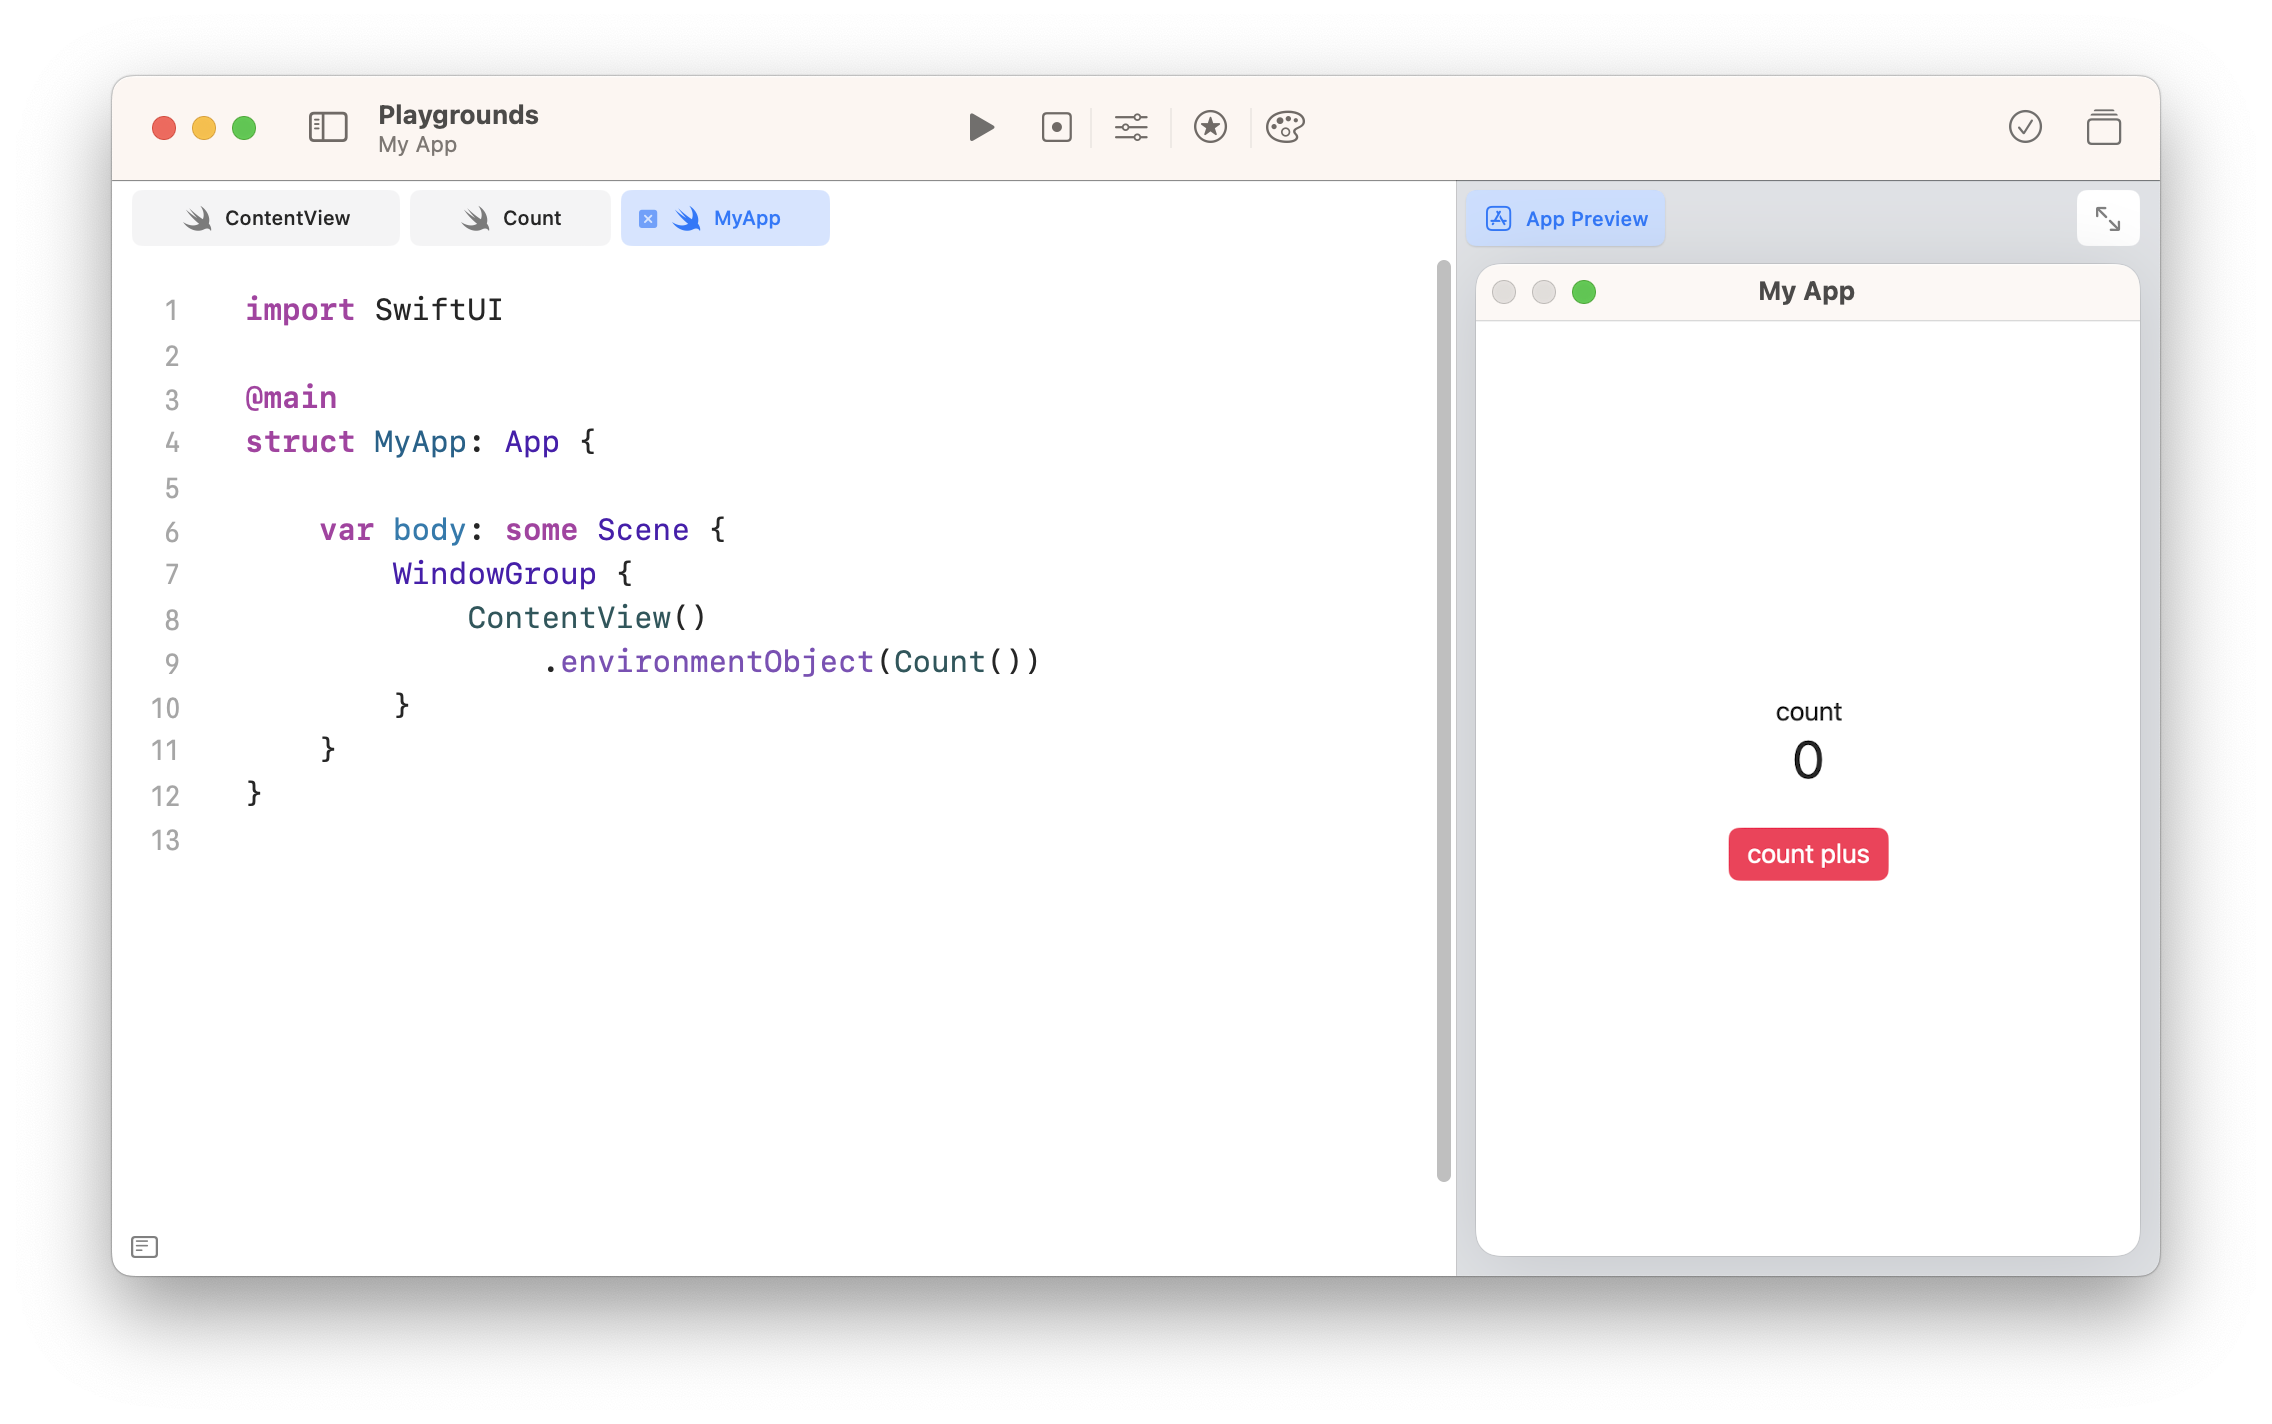2272x1424 pixels.
Task: Click line 9 environmentObject code
Action: pyautogui.click(x=716, y=662)
